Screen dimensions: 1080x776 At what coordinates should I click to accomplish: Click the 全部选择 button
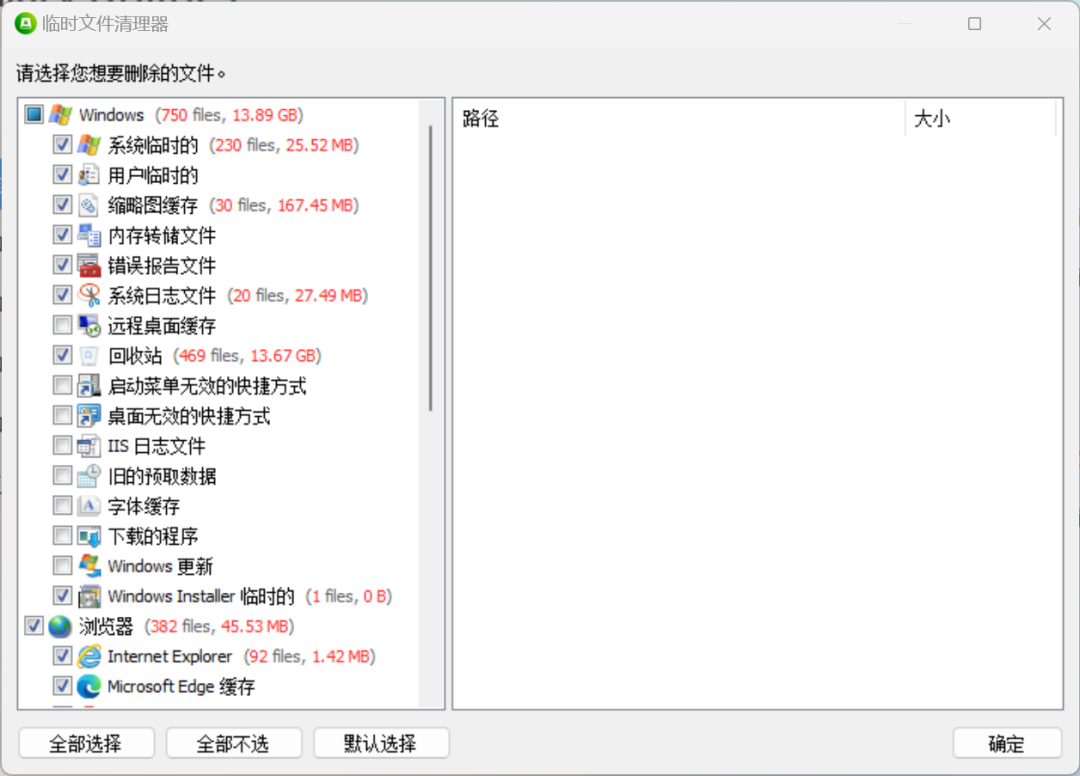pos(86,744)
